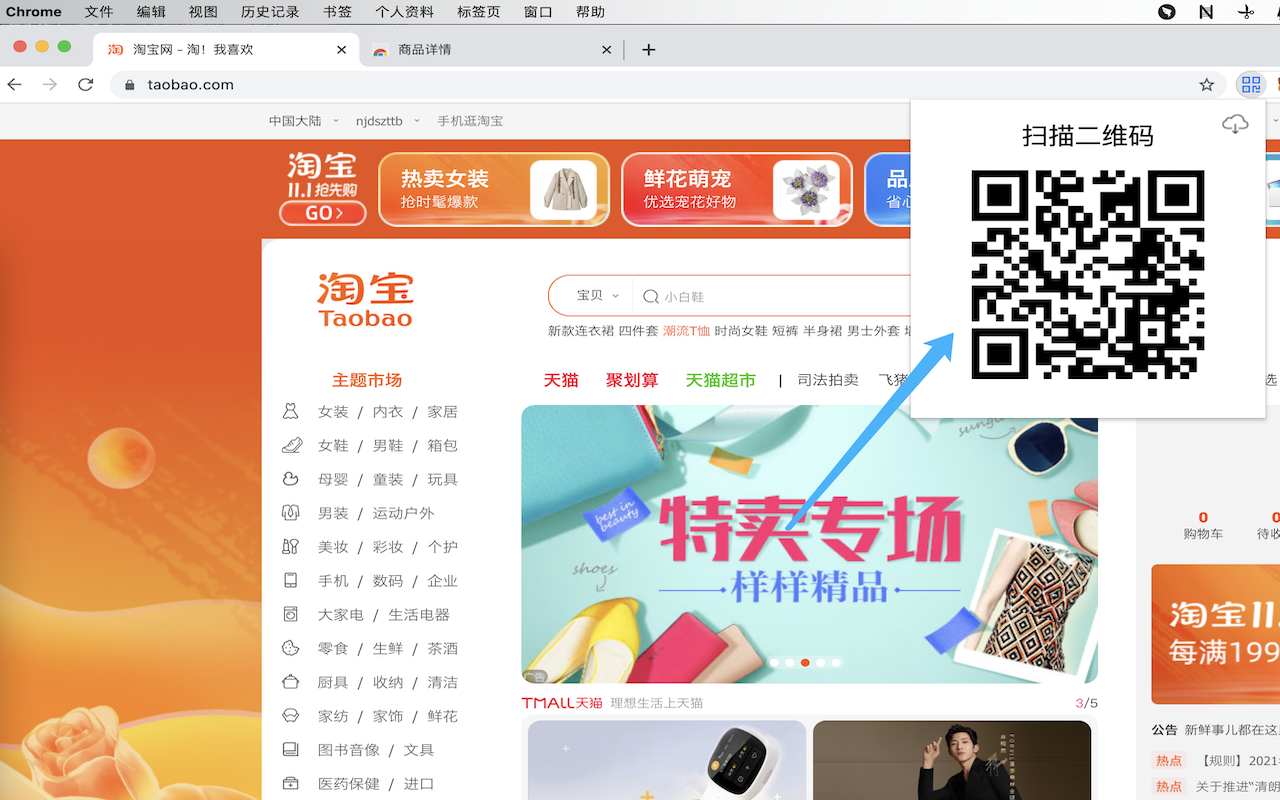Close the 淘宝网 tab

click(341, 49)
